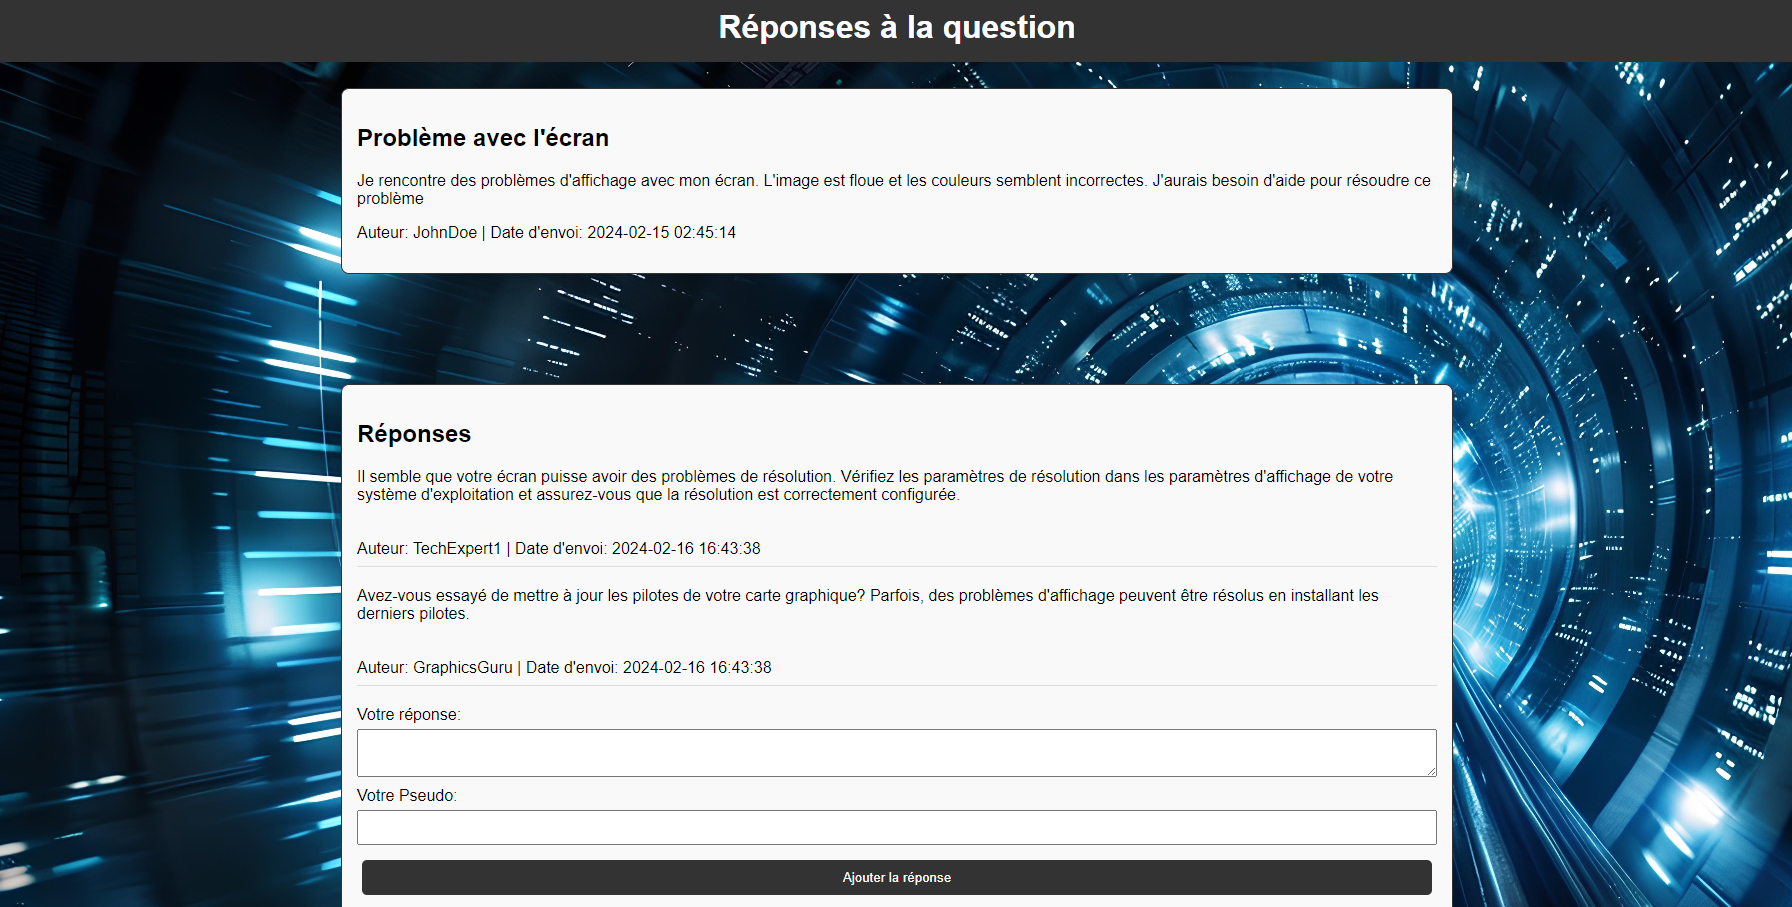Screen dimensions: 1792x907
Task: Click the "Réponses" section heading
Action: point(414,434)
